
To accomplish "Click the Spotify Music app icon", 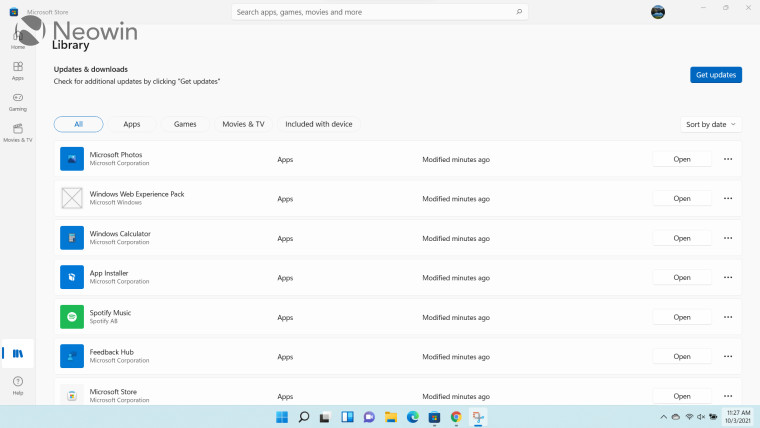I will (x=72, y=317).
